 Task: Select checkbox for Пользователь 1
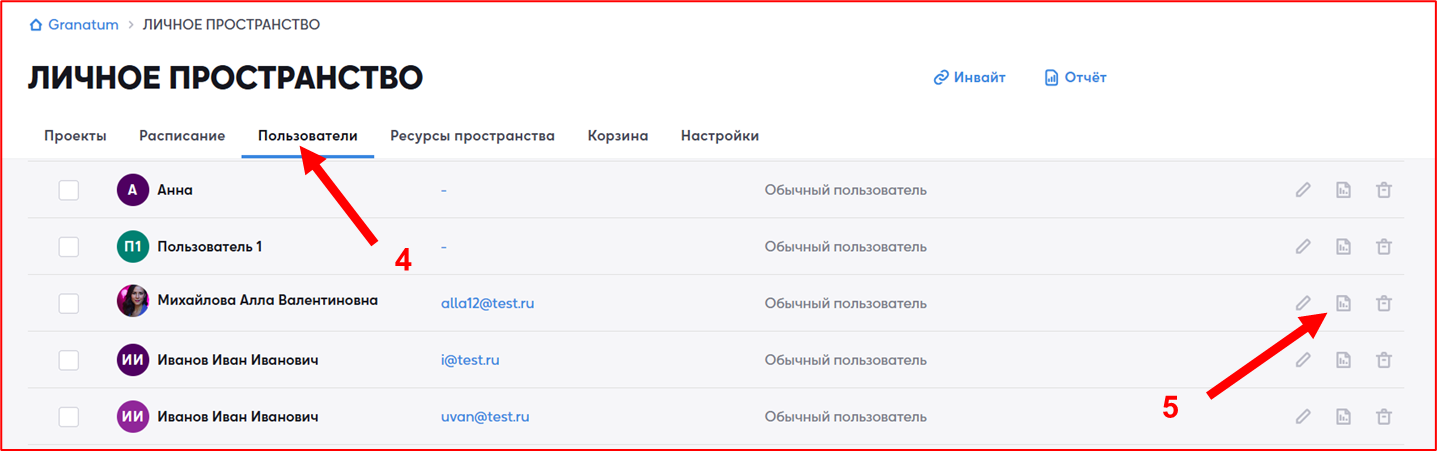[x=69, y=246]
